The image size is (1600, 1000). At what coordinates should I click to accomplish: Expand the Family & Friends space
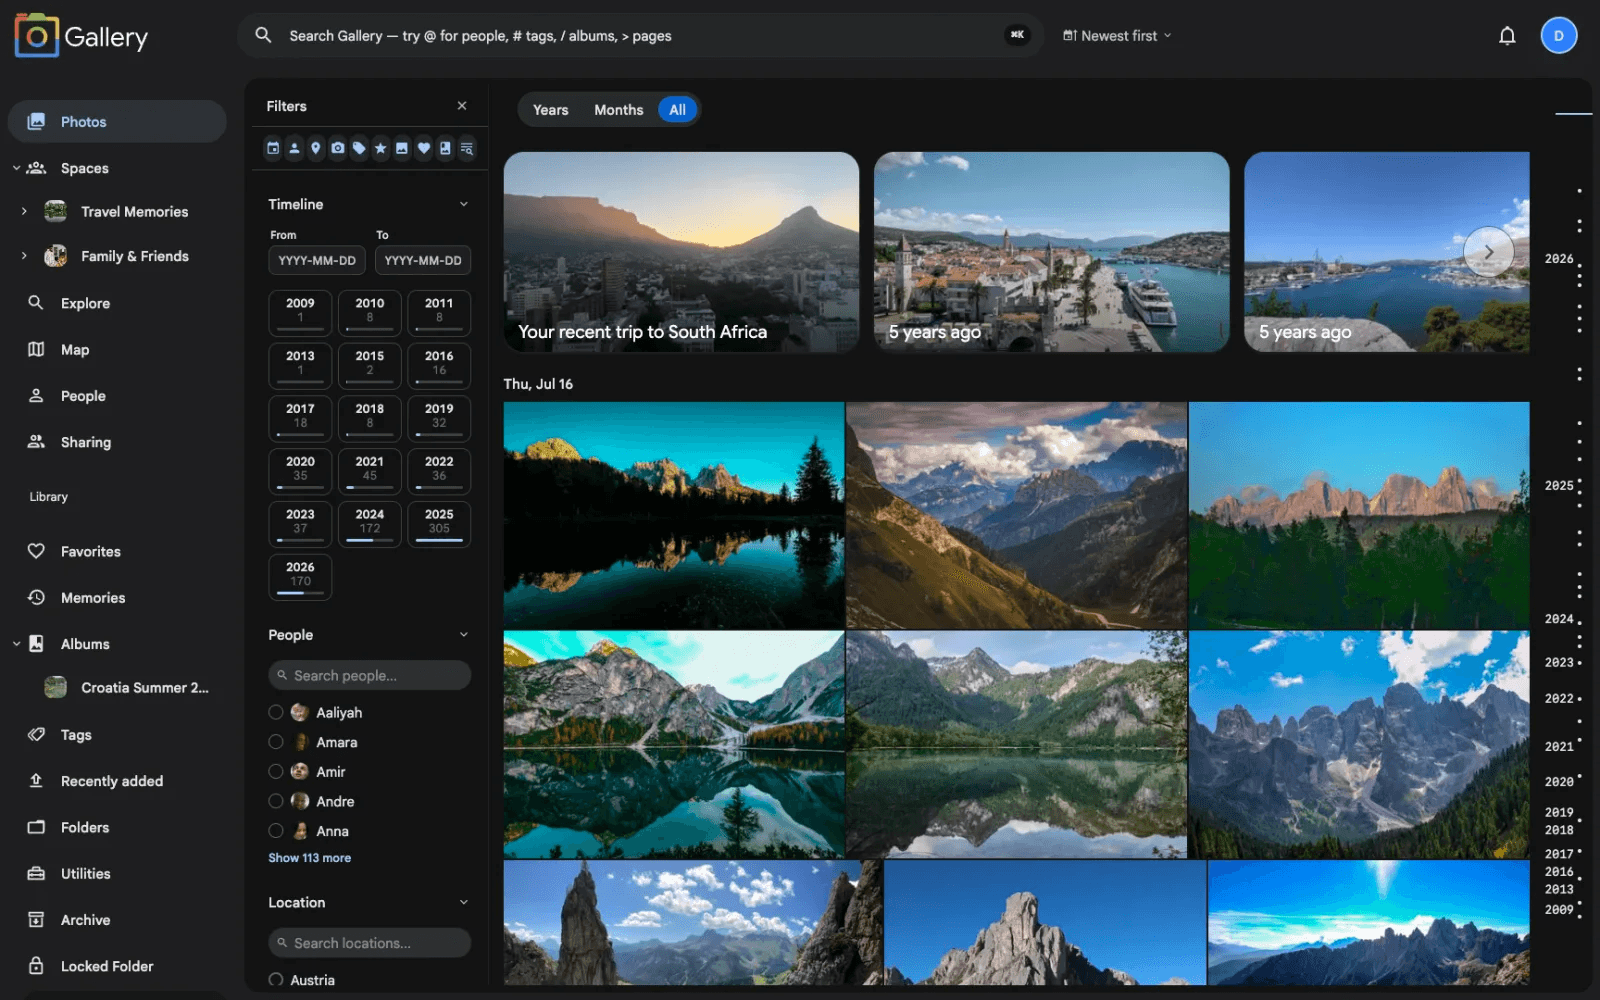(24, 256)
